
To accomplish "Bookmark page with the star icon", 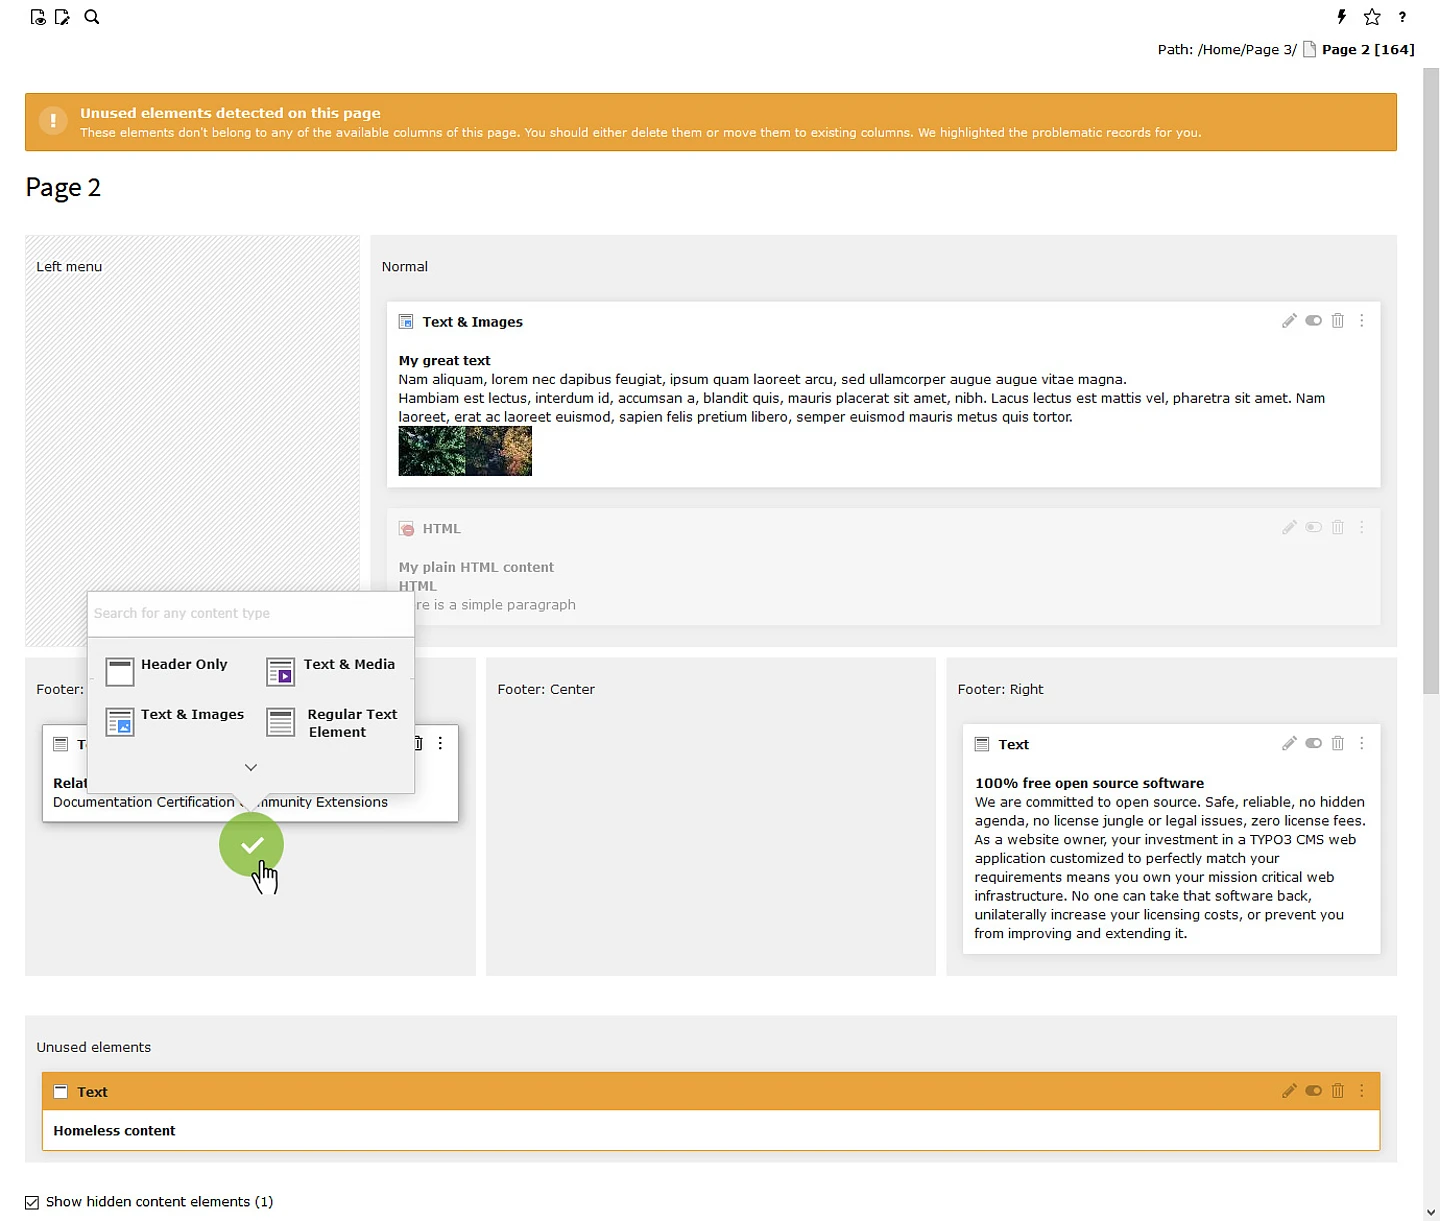I will (1372, 17).
